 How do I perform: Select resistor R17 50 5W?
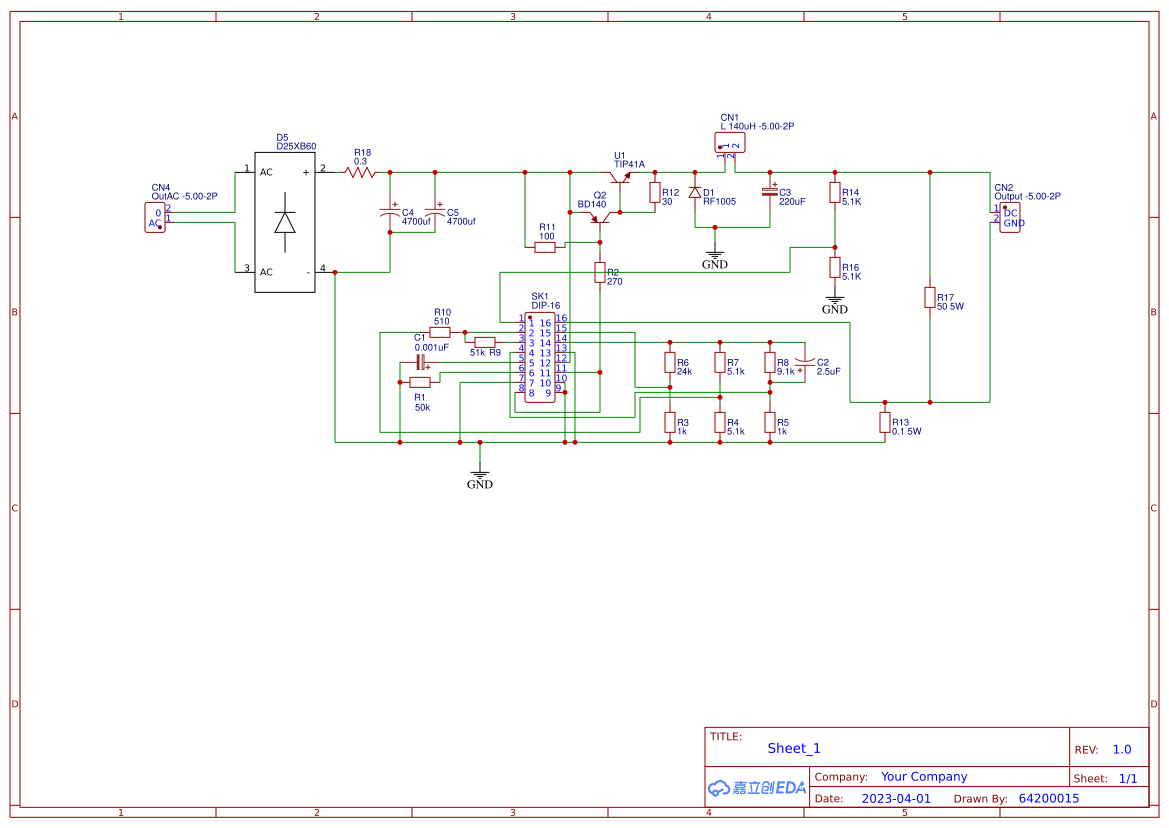tap(930, 297)
